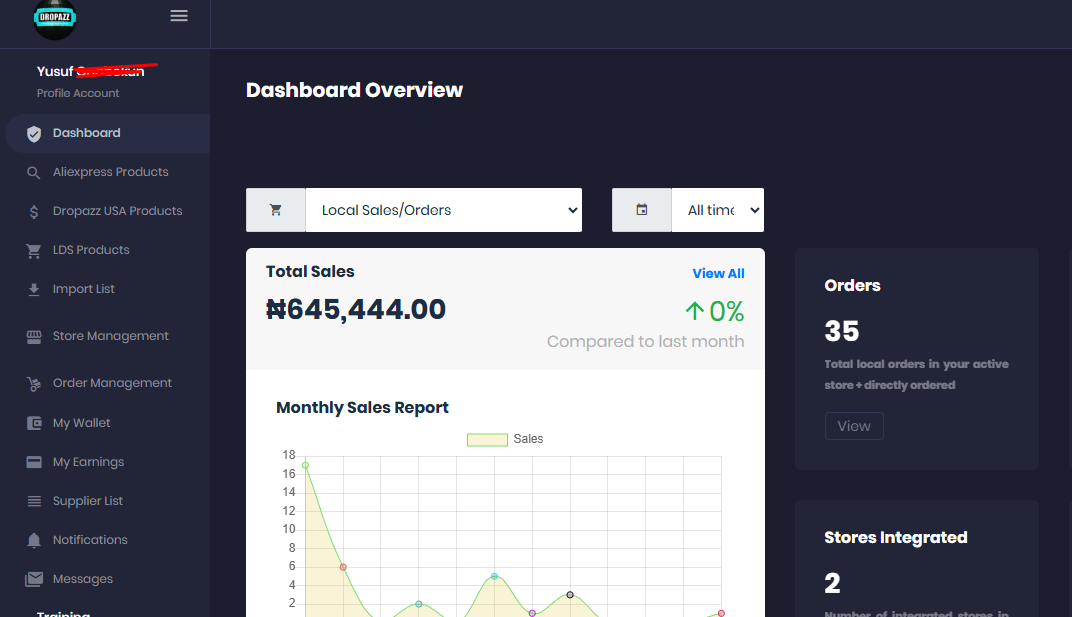This screenshot has height=617, width=1072.
Task: Open the All time period dropdown
Action: [x=717, y=210]
